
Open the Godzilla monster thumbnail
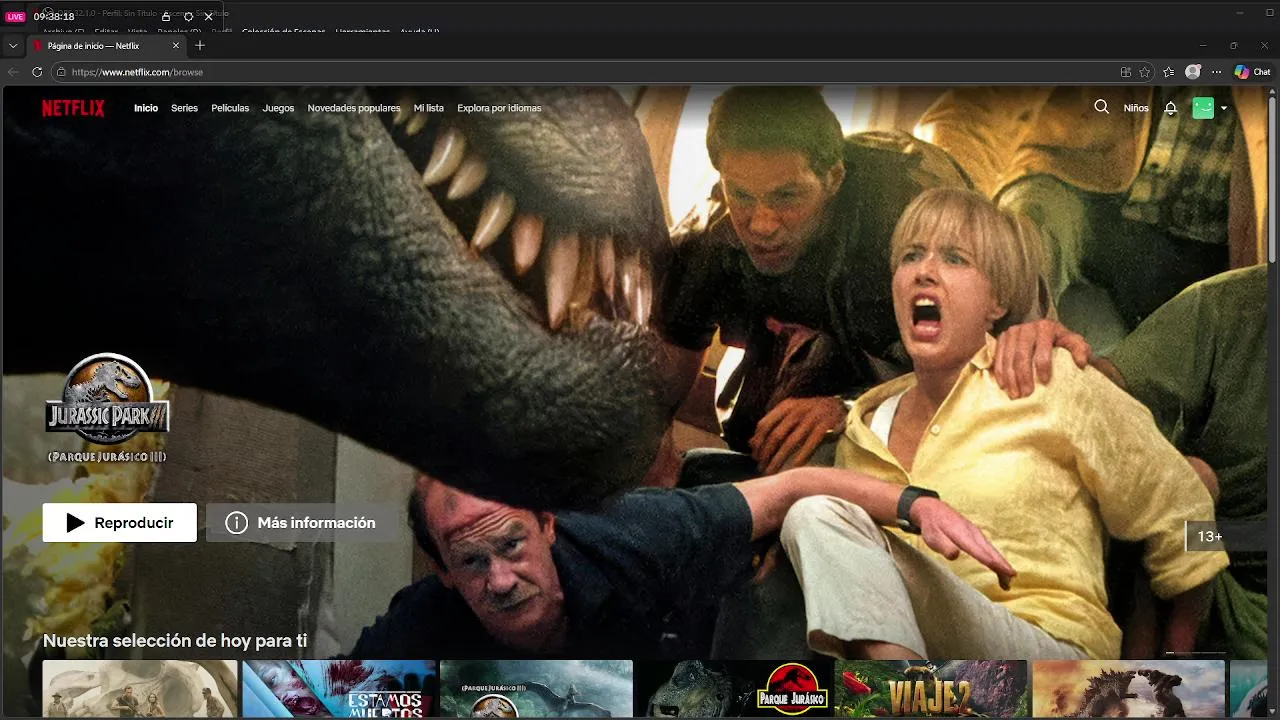[x=1128, y=689]
